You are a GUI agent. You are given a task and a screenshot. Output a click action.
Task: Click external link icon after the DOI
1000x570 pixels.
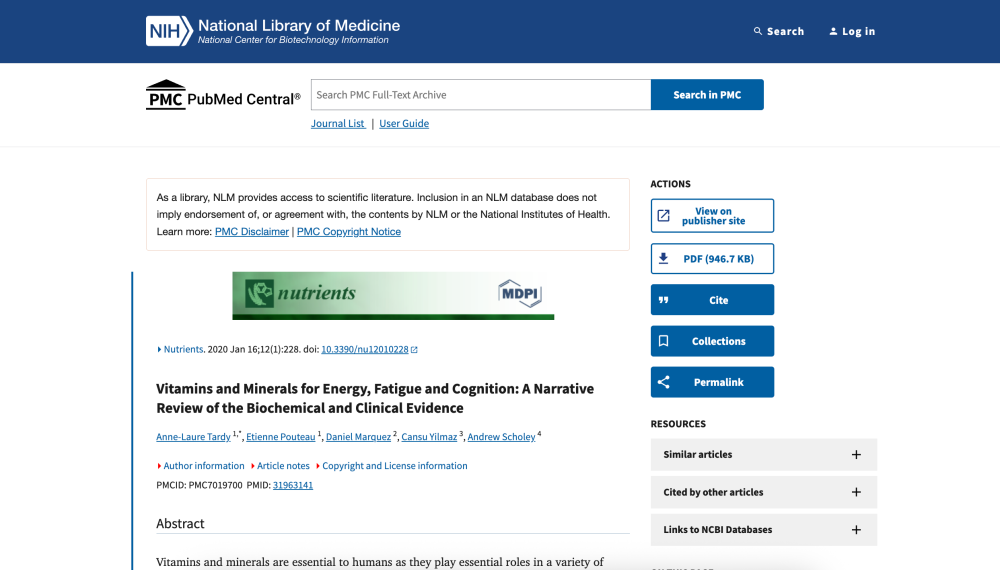click(x=414, y=349)
